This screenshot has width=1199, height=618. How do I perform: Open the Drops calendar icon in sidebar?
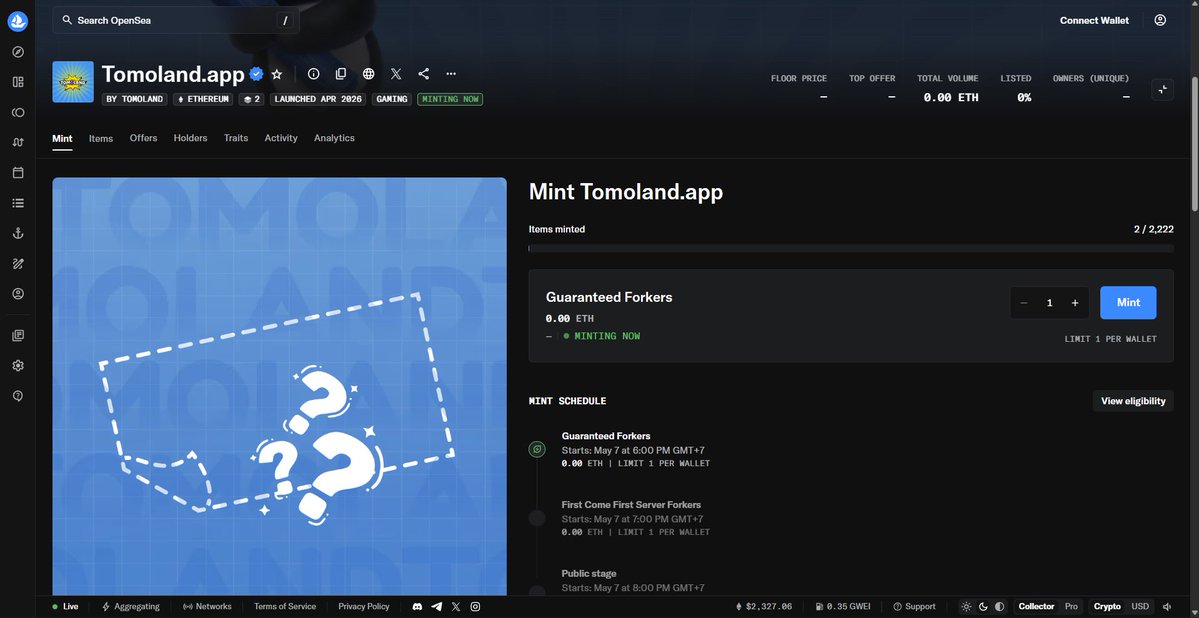[x=18, y=173]
